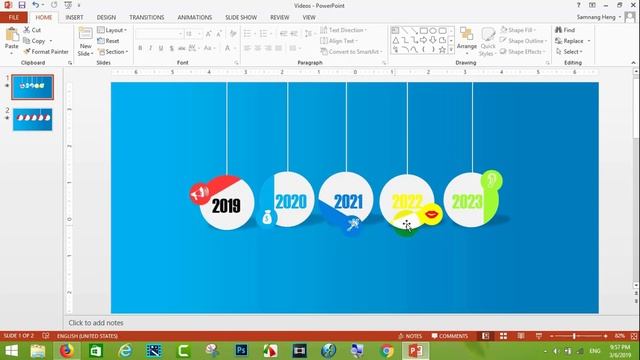Start Slide Show from status bar
Image resolution: width=640 pixels, height=360 pixels.
pos(539,336)
